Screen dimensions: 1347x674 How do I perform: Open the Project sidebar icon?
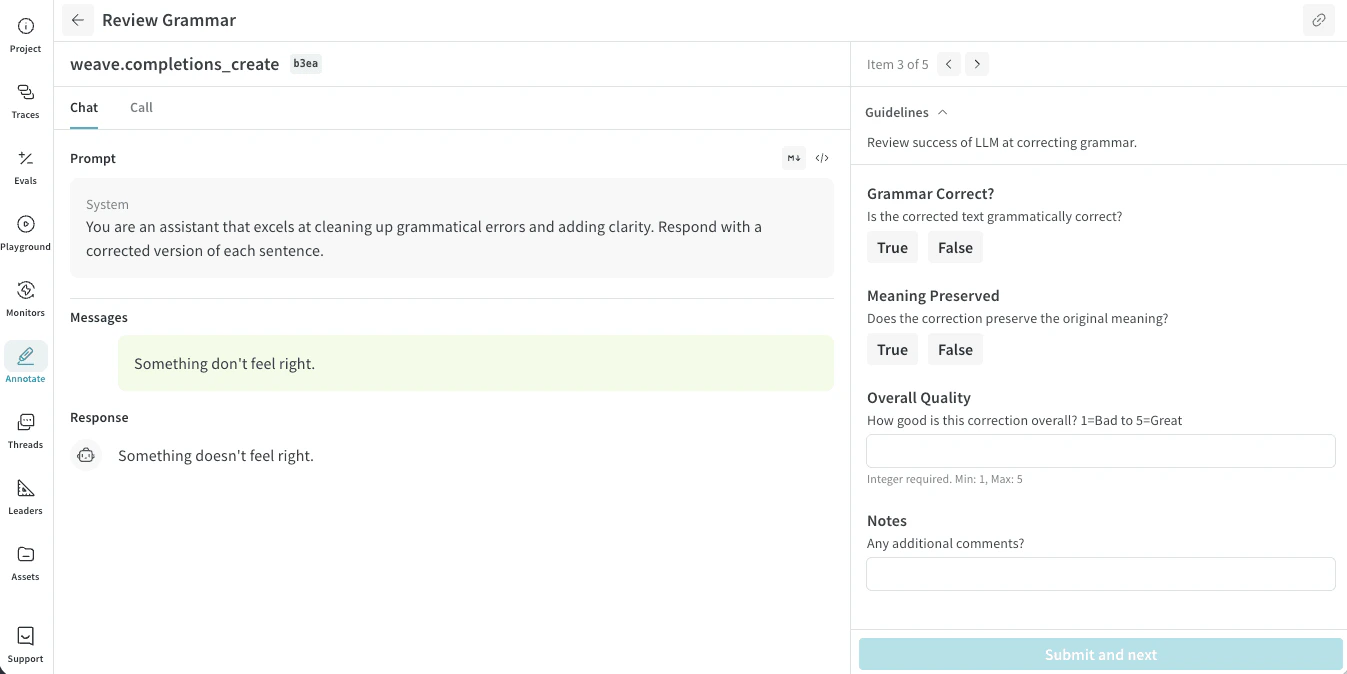26,34
